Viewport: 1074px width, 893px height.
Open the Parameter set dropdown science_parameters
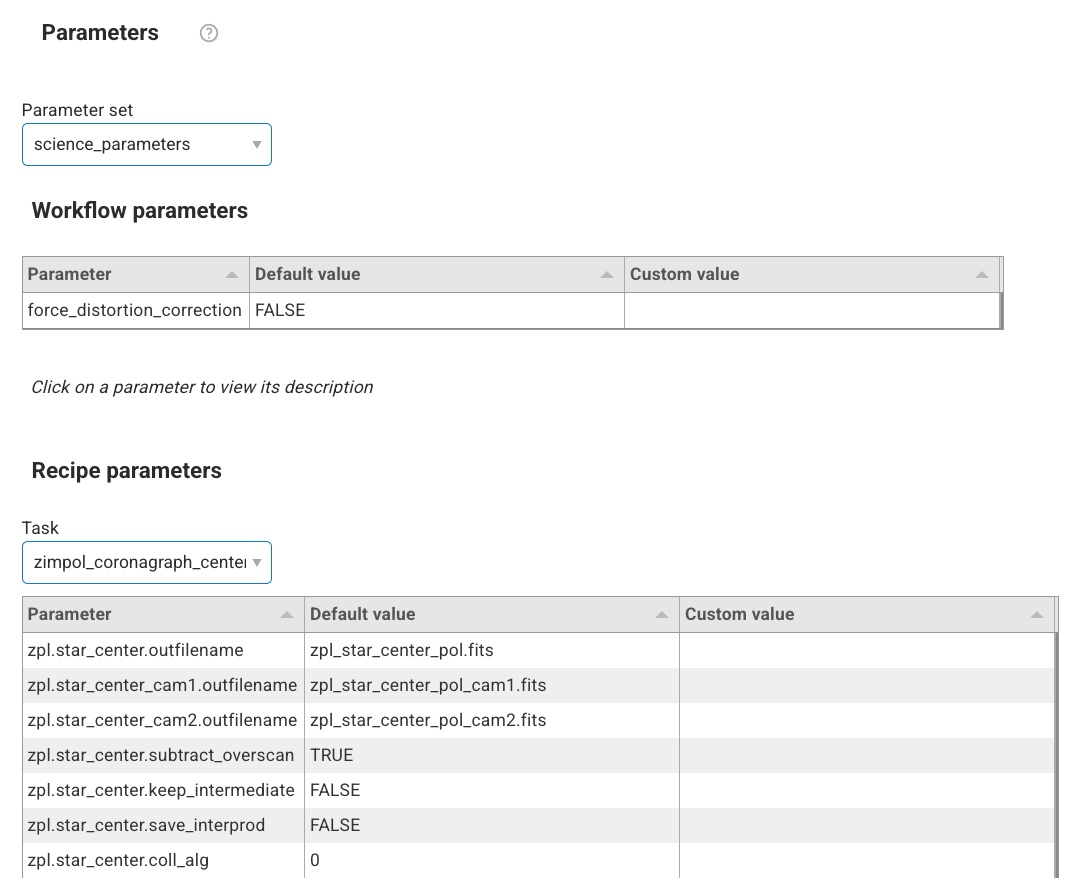[x=147, y=144]
